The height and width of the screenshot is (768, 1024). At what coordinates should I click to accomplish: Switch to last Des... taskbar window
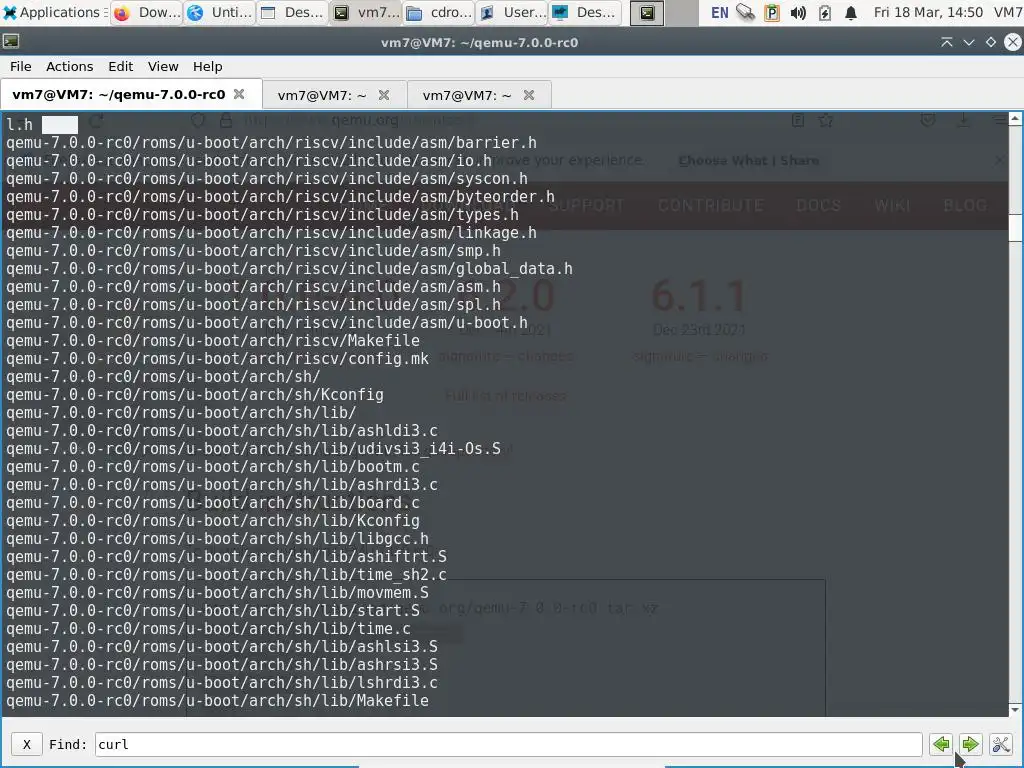tap(584, 12)
